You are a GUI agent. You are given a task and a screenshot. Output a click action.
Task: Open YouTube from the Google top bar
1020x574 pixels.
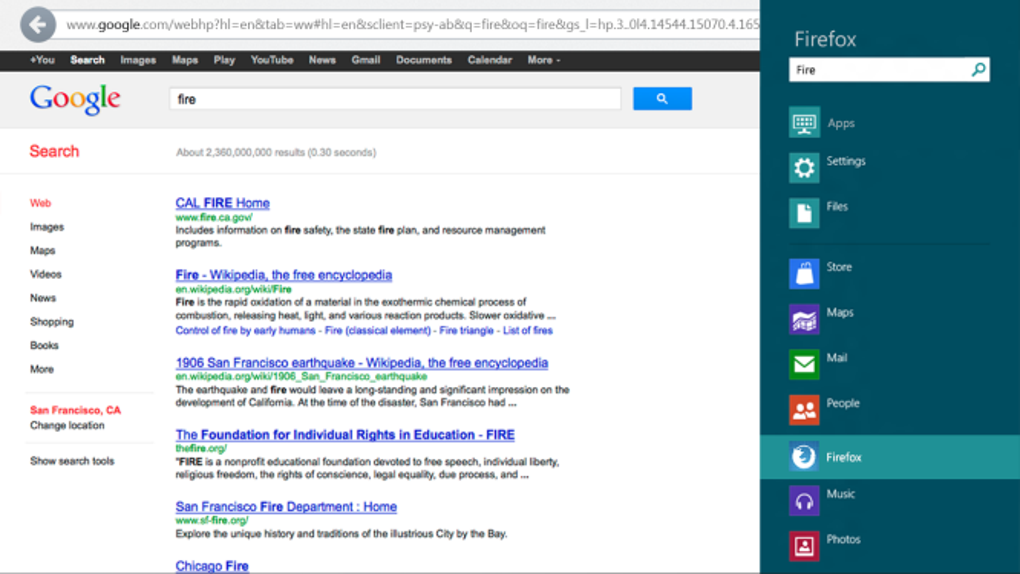click(272, 60)
